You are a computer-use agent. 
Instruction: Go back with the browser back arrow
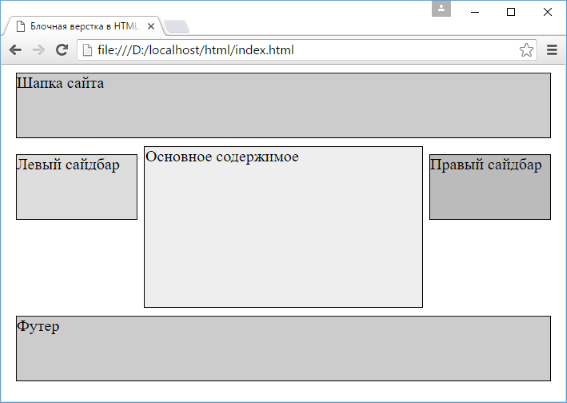[x=15, y=50]
